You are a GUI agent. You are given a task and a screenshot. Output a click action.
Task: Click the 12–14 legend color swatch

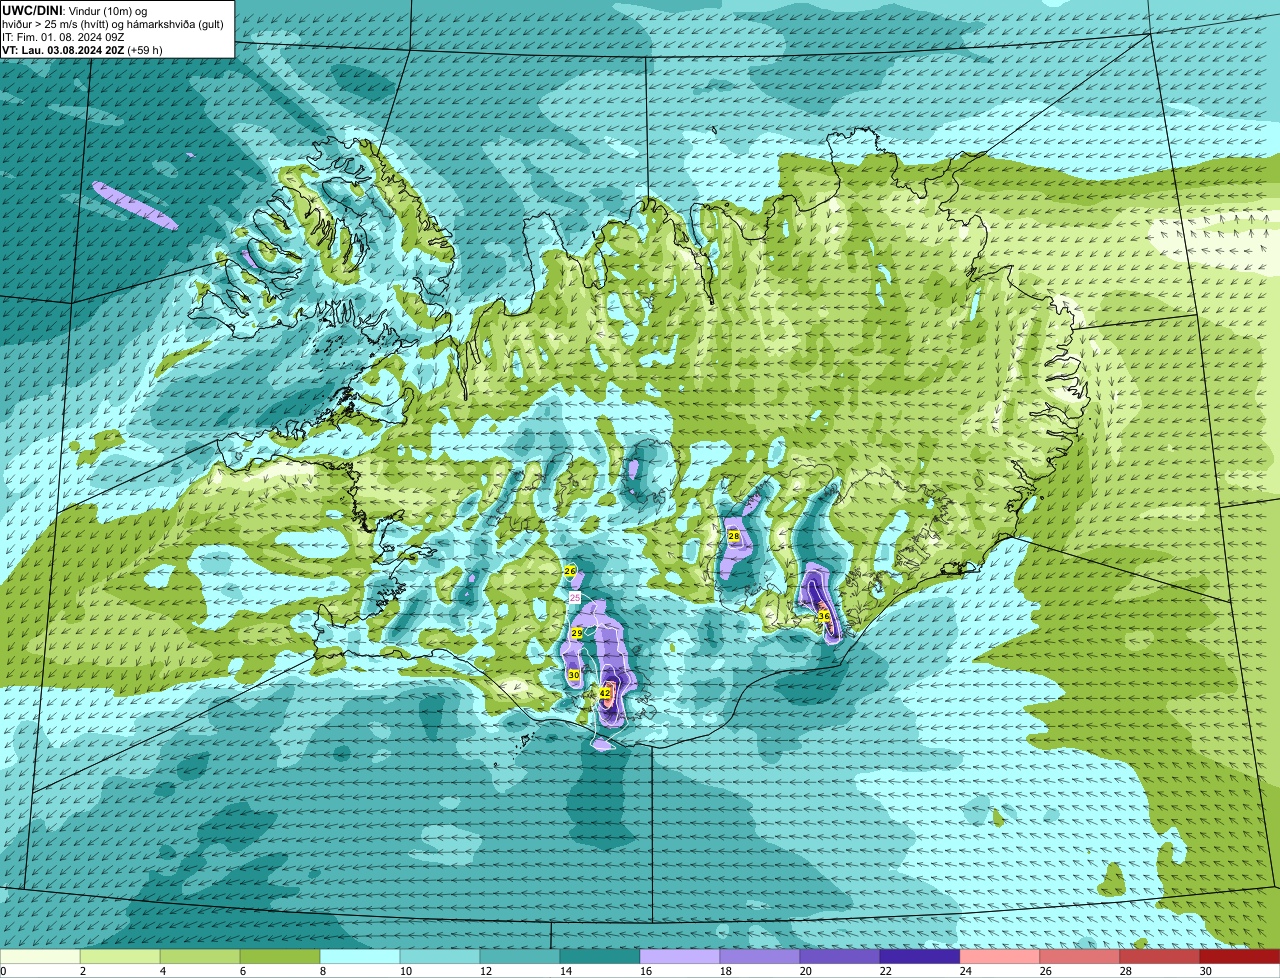pos(520,956)
